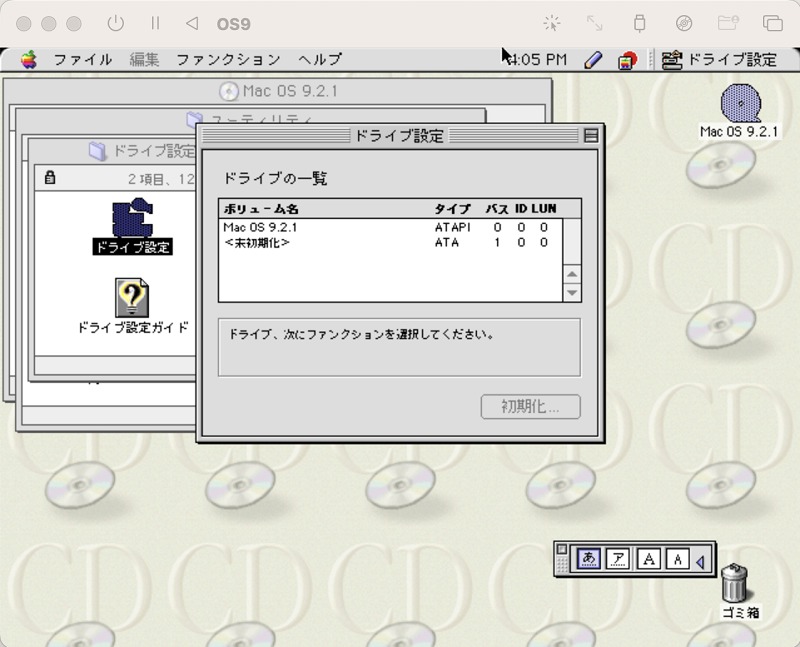Select katakana ア input mode
This screenshot has height=647, width=800.
tap(618, 559)
